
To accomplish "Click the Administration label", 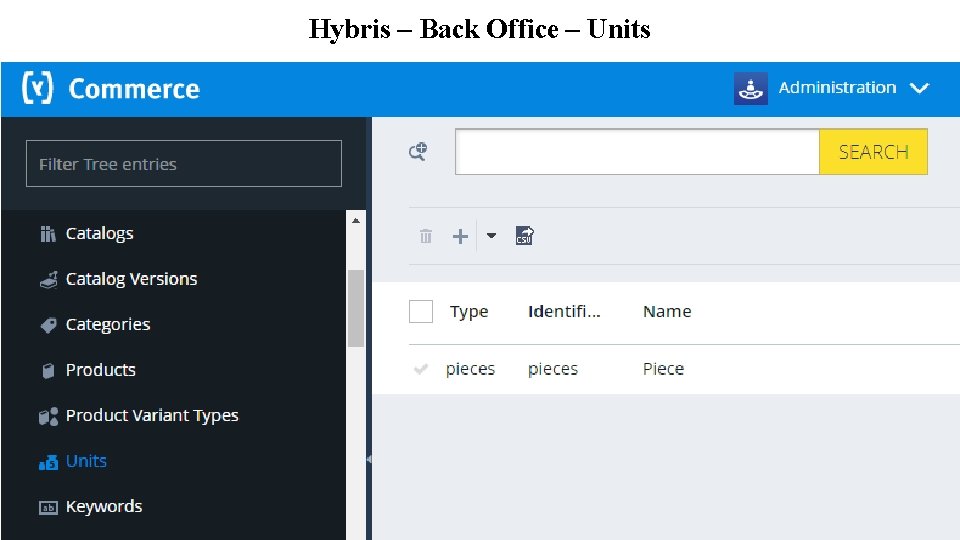I will 837,88.
